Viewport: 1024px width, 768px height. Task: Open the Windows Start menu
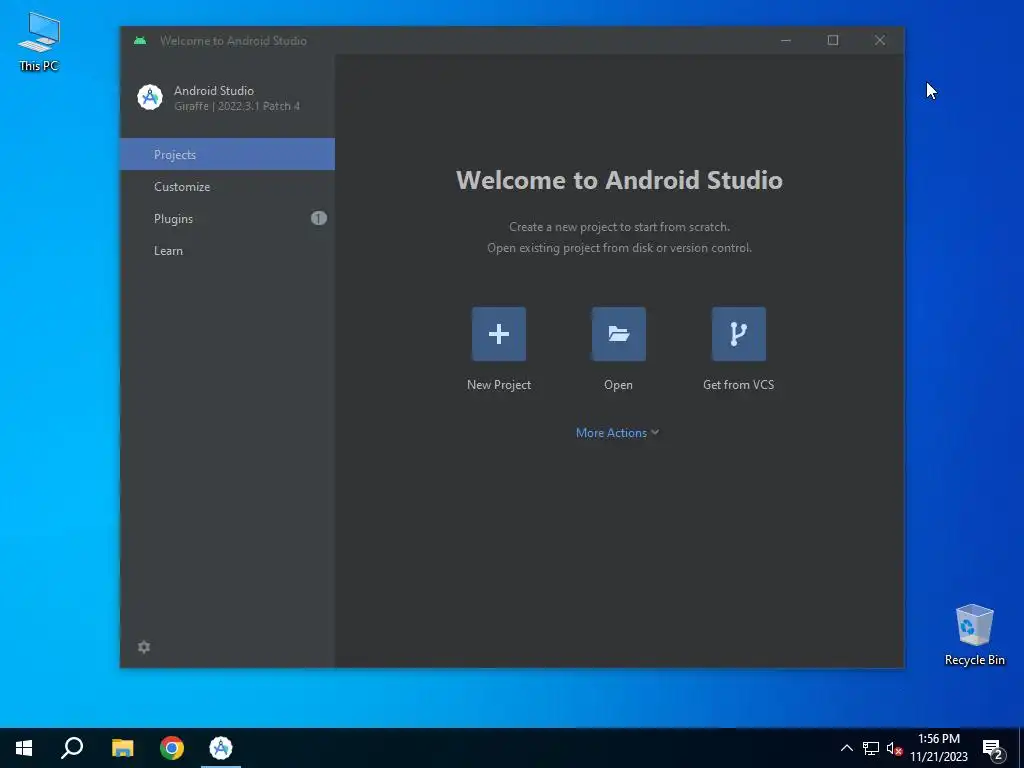coord(24,748)
